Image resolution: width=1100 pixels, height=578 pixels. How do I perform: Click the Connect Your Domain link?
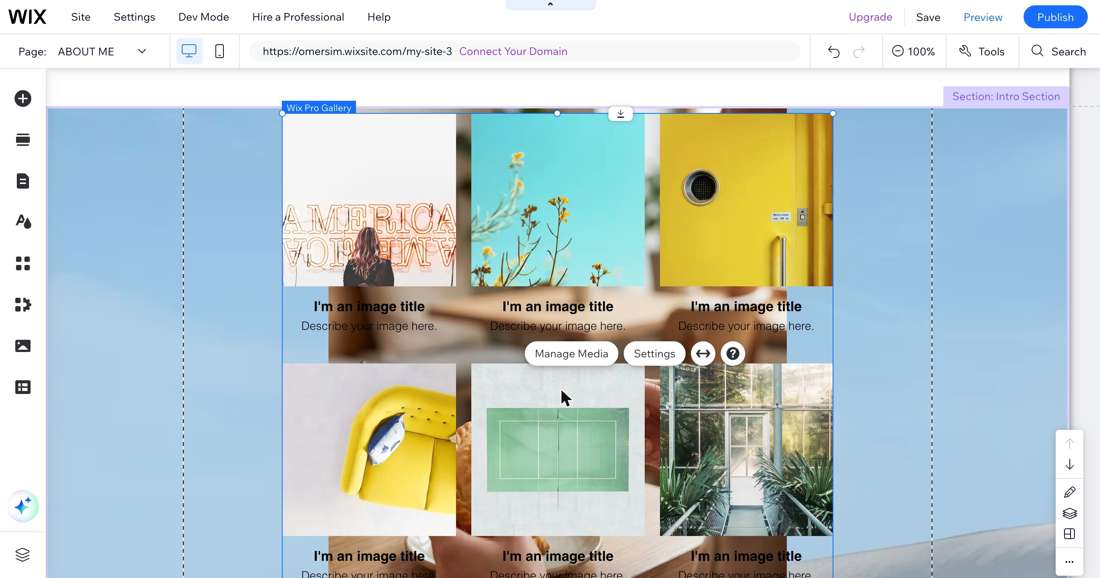(513, 51)
